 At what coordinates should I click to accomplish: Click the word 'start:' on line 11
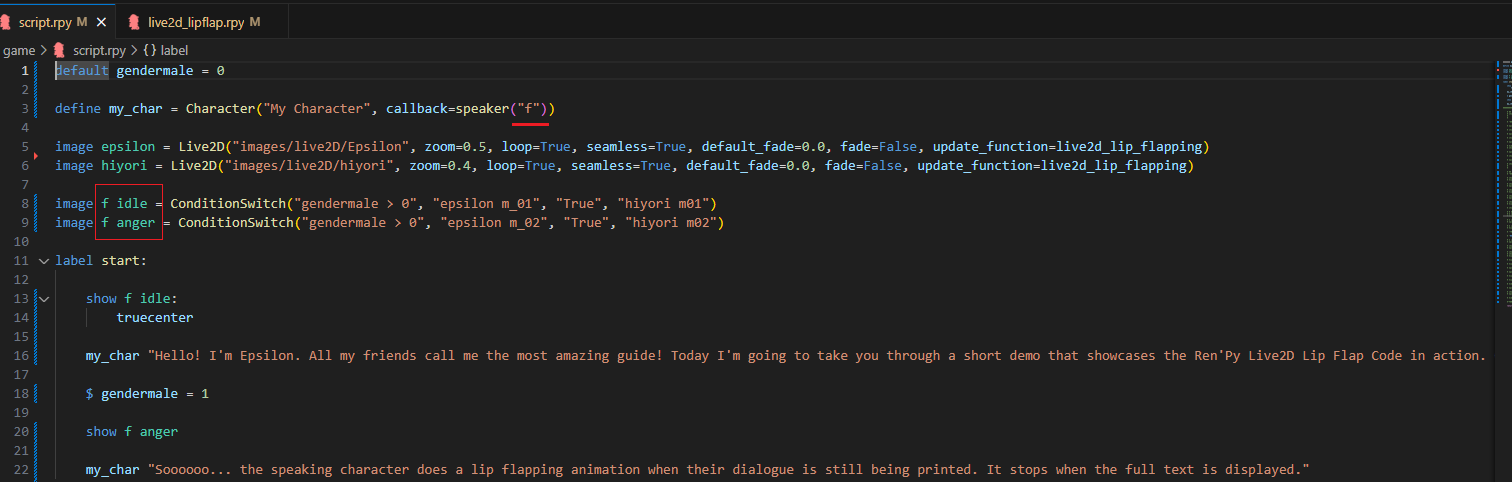click(124, 260)
